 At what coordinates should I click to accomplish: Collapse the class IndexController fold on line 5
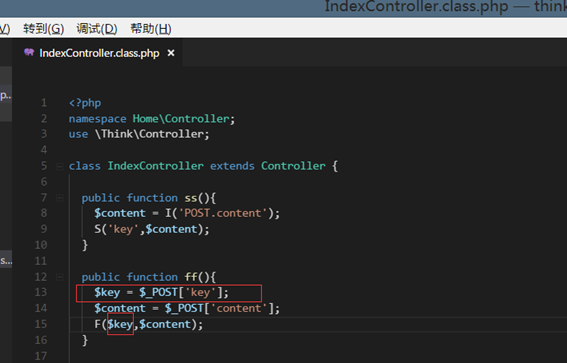pyautogui.click(x=59, y=166)
